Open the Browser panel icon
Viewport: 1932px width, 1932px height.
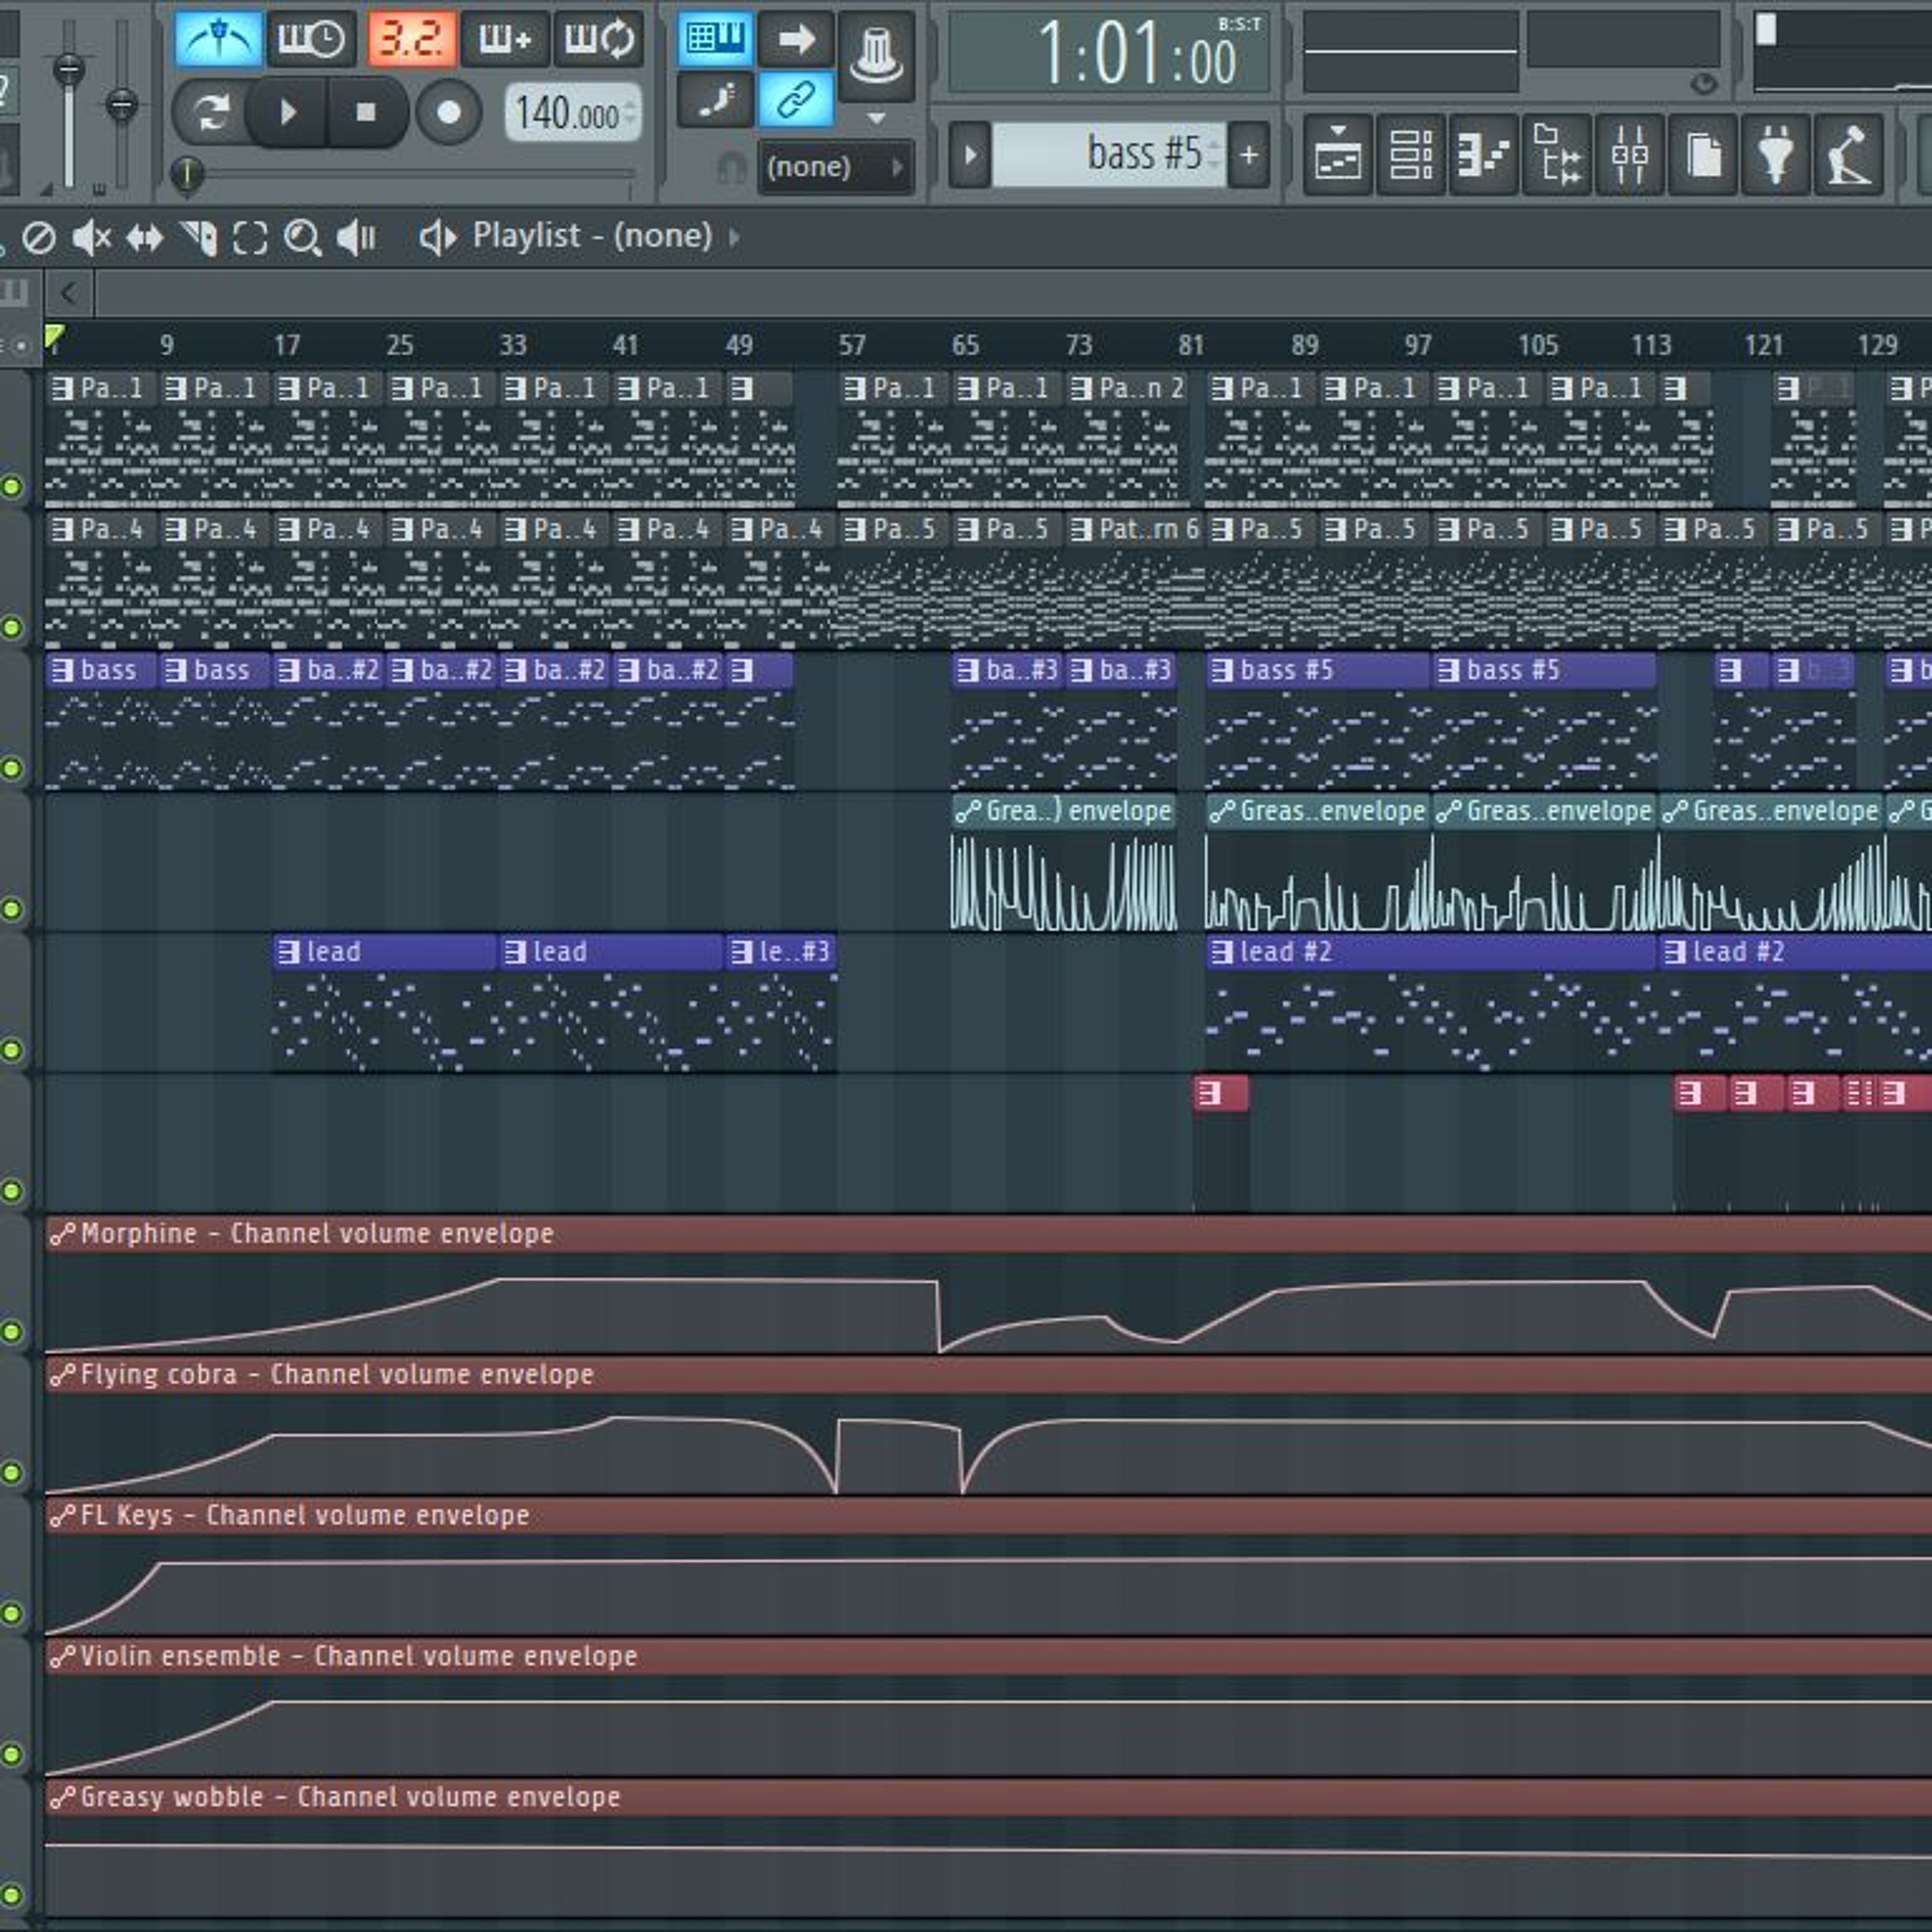pyautogui.click(x=1556, y=155)
